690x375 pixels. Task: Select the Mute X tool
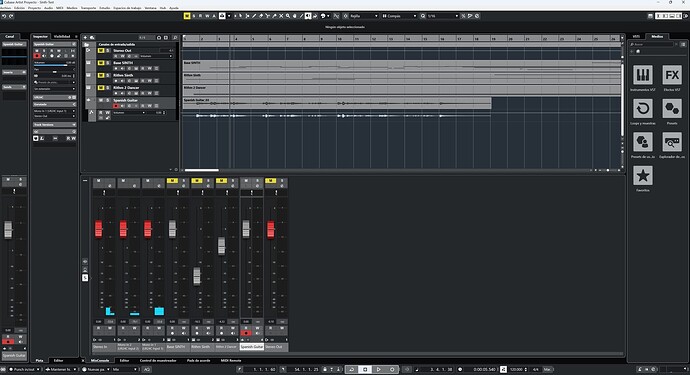point(281,16)
